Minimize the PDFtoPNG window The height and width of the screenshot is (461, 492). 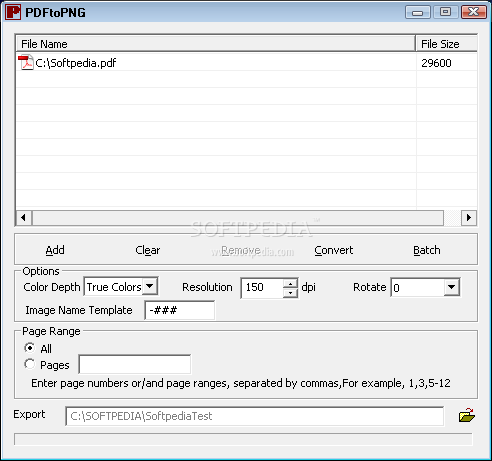coord(418,12)
